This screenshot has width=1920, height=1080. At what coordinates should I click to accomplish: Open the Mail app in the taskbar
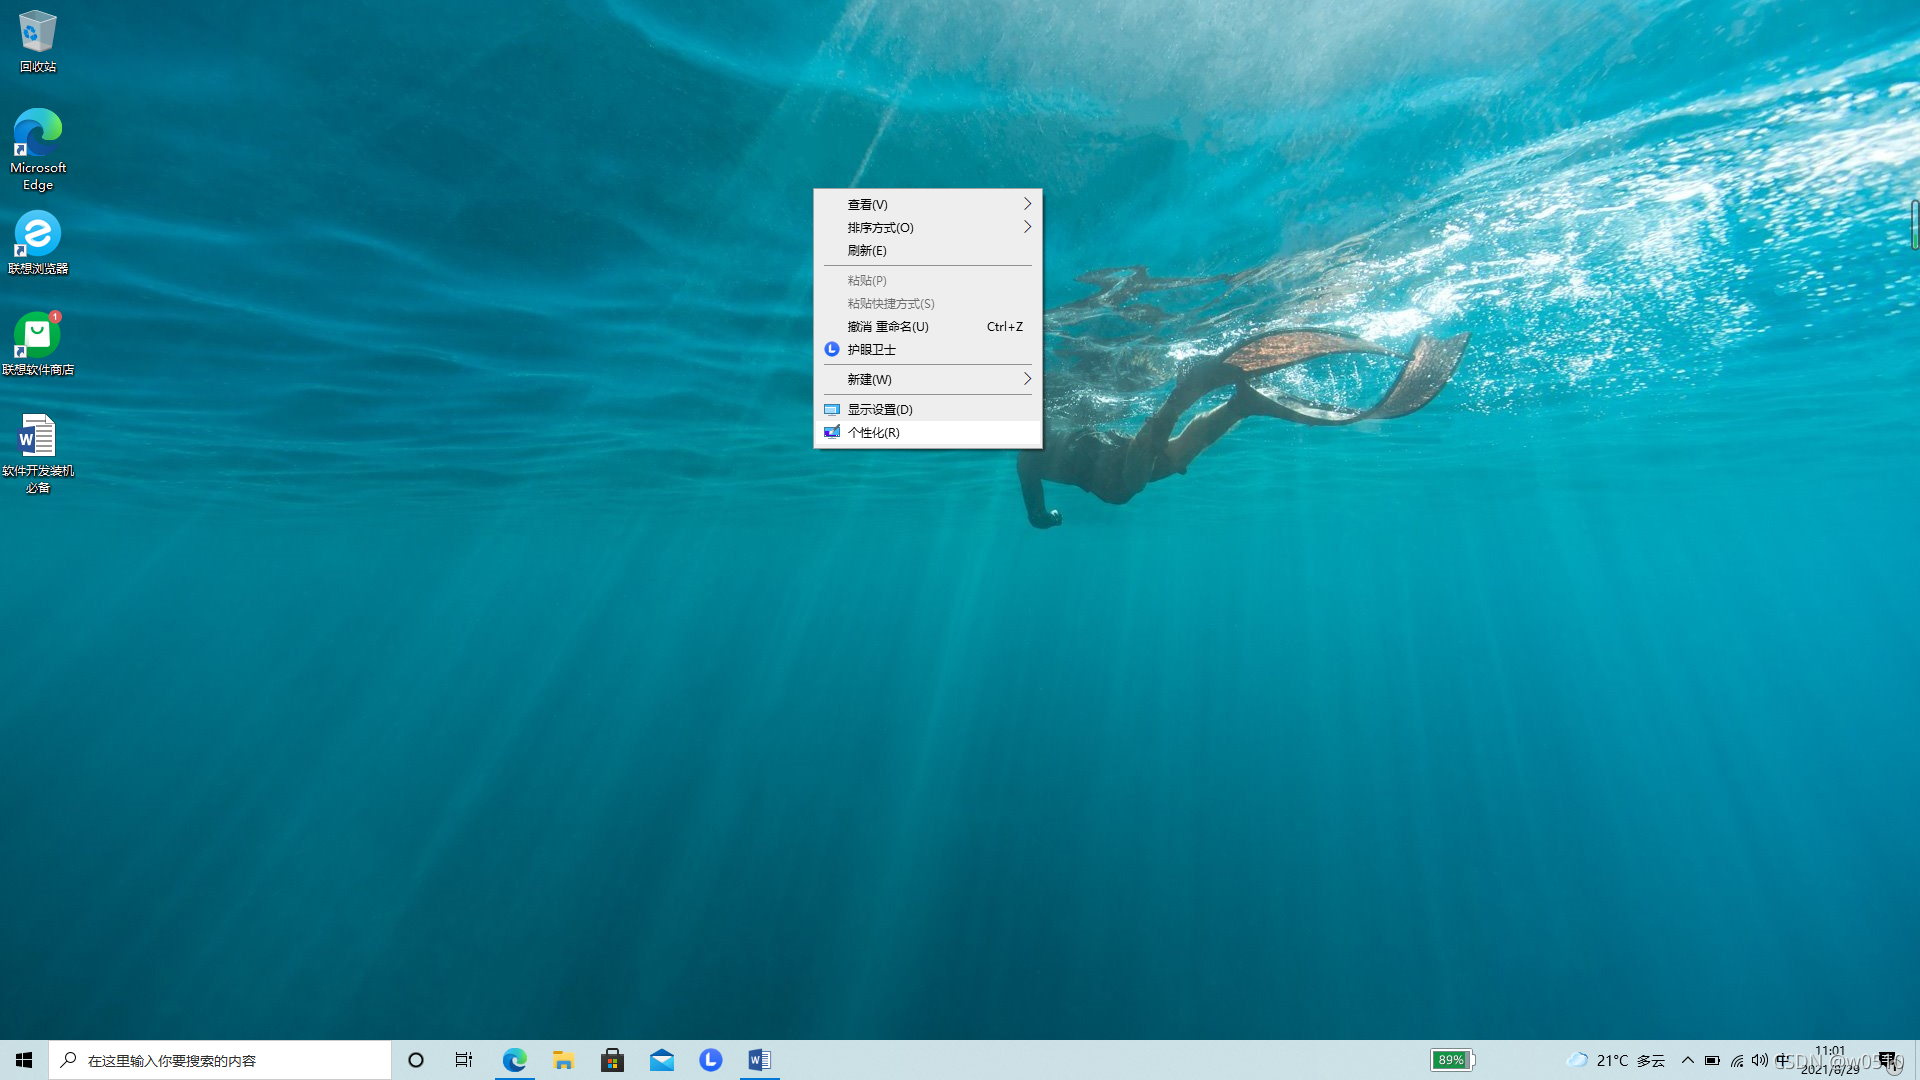point(661,1060)
